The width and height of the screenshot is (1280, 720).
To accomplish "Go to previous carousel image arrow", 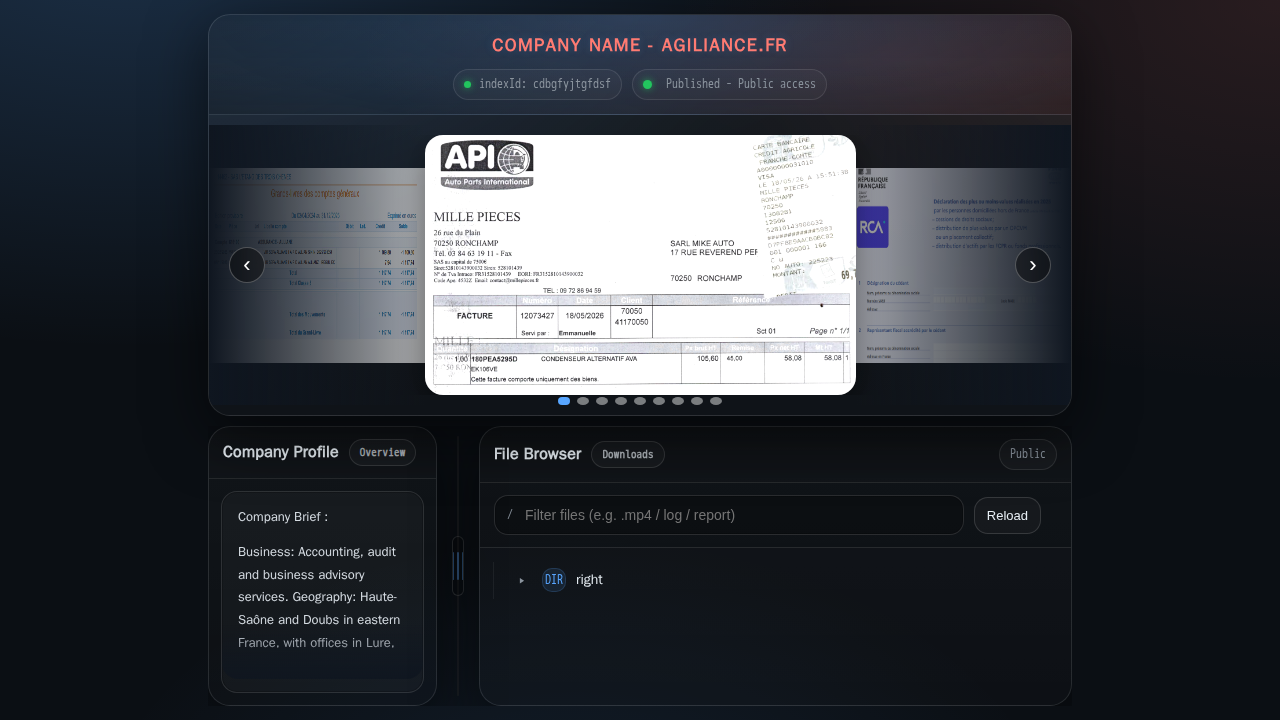I will pyautogui.click(x=247, y=265).
